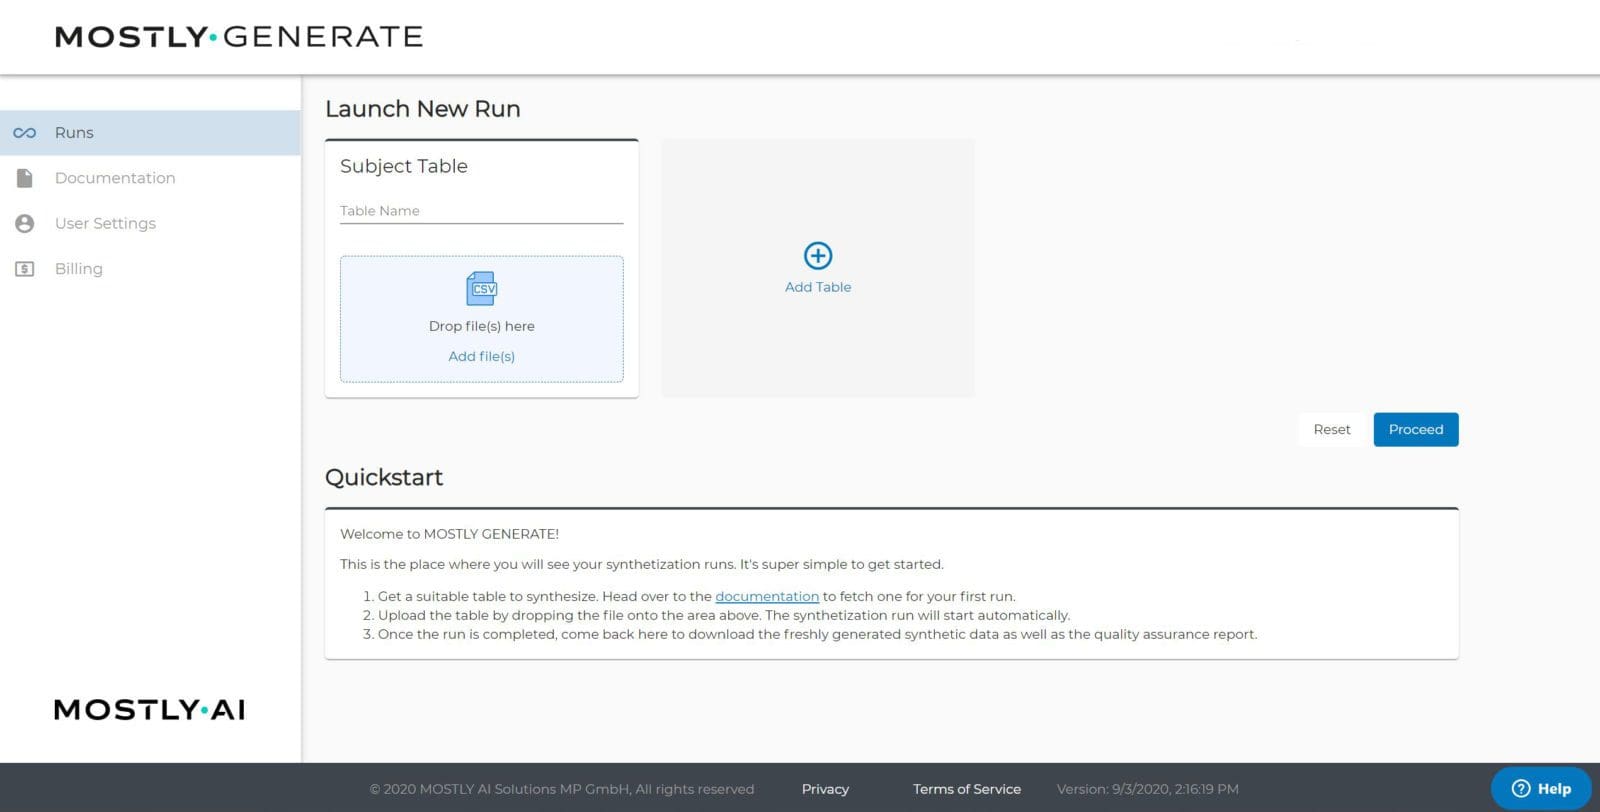The height and width of the screenshot is (812, 1600).
Task: Click the CSV file icon in drop area
Action: pyautogui.click(x=482, y=289)
